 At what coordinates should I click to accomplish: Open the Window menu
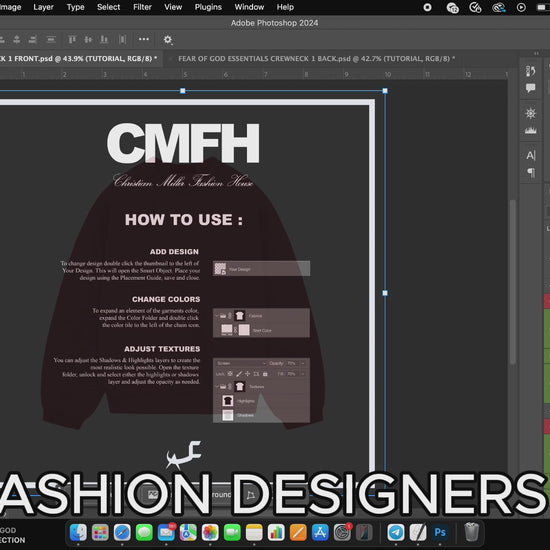[249, 7]
